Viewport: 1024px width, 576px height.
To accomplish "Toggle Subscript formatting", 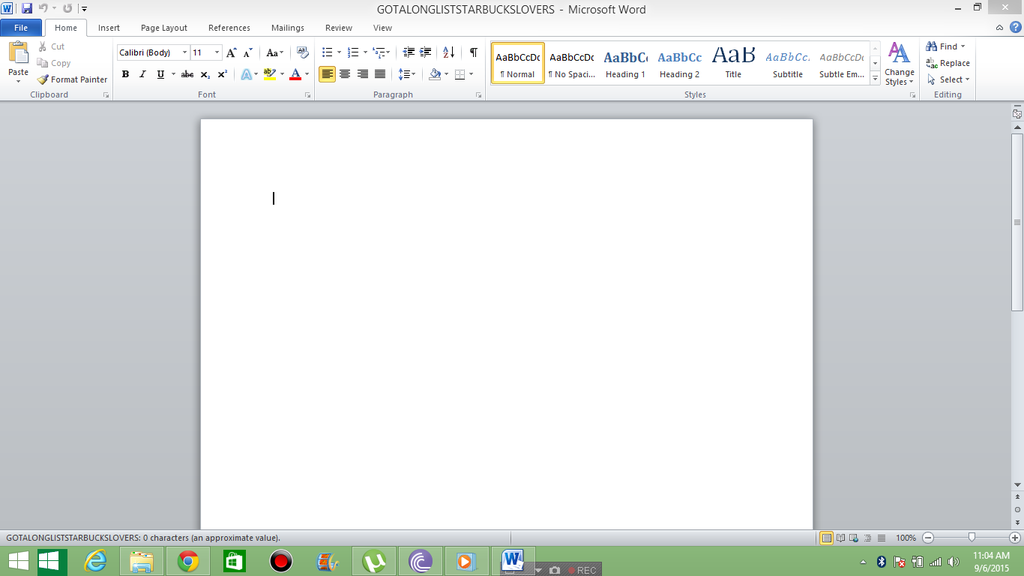I will pos(204,74).
